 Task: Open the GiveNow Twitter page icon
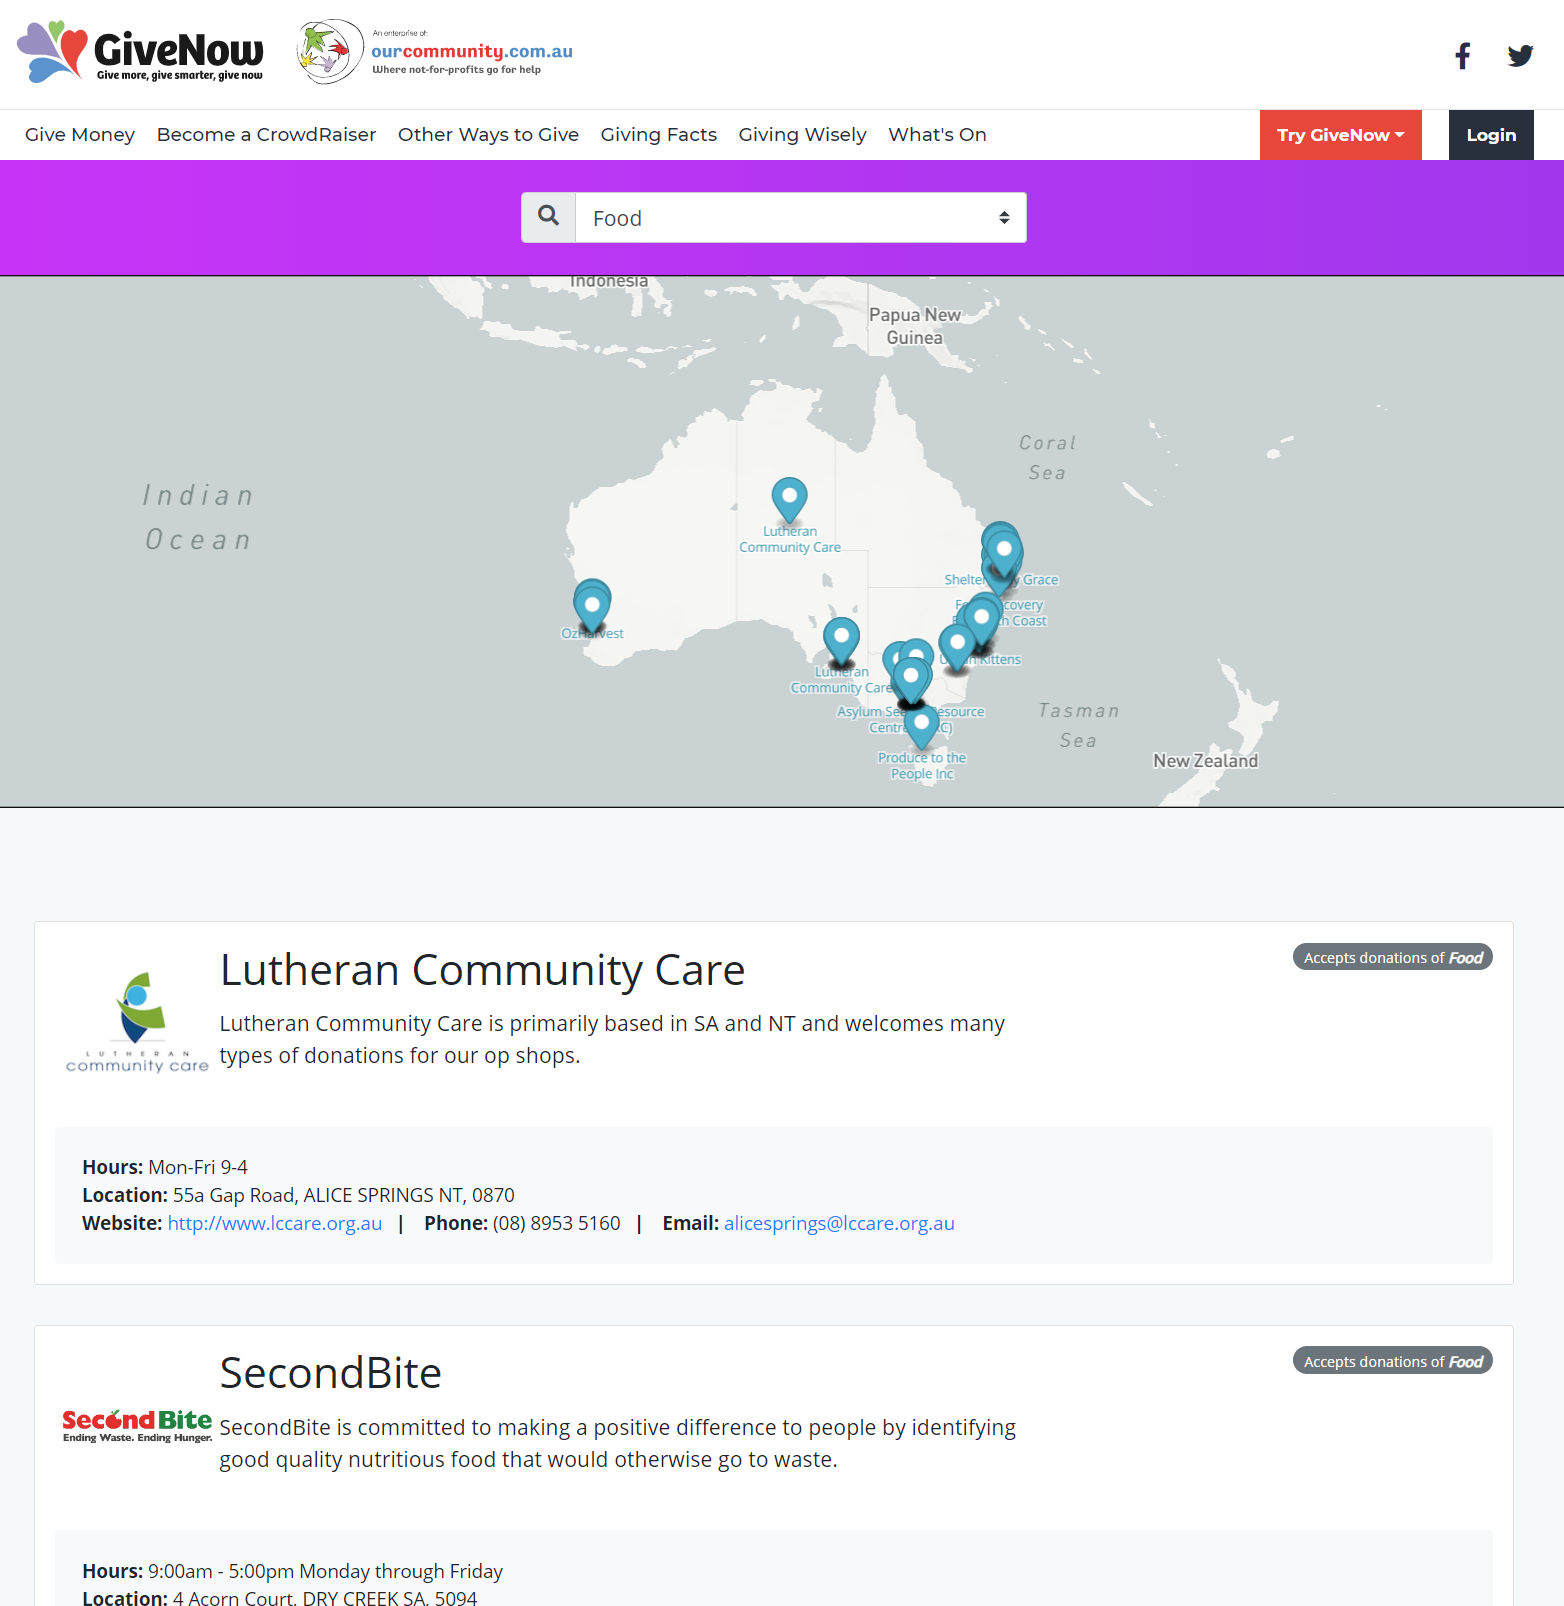click(x=1520, y=56)
